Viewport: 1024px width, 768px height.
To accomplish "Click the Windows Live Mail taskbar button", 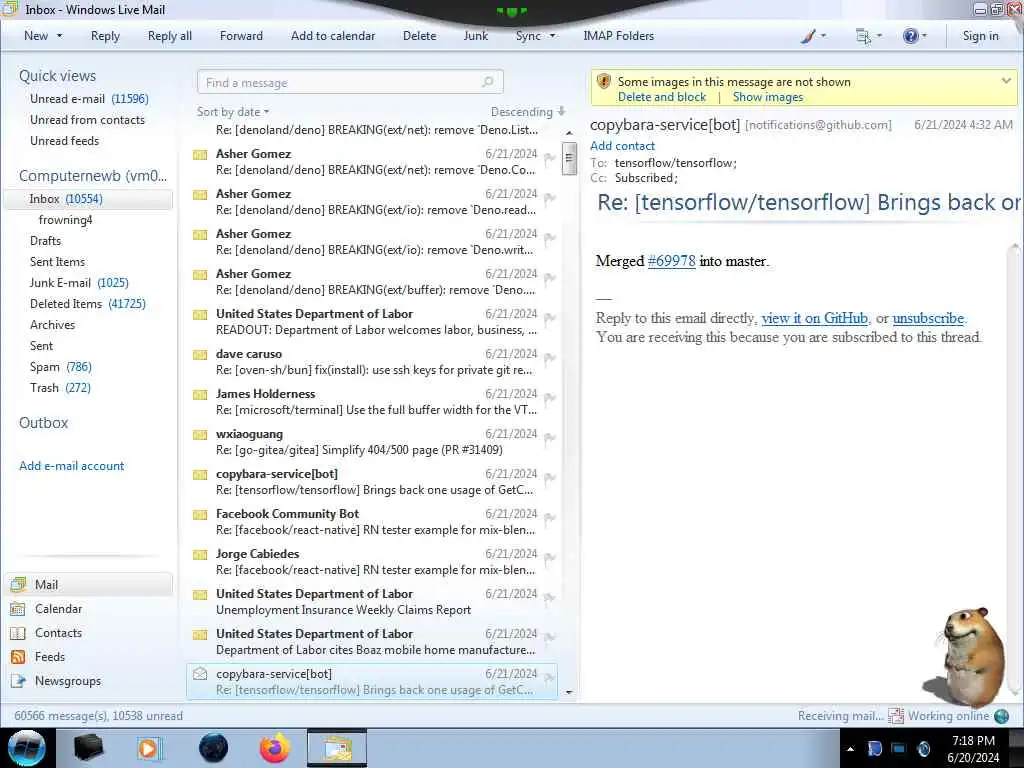I will 337,748.
